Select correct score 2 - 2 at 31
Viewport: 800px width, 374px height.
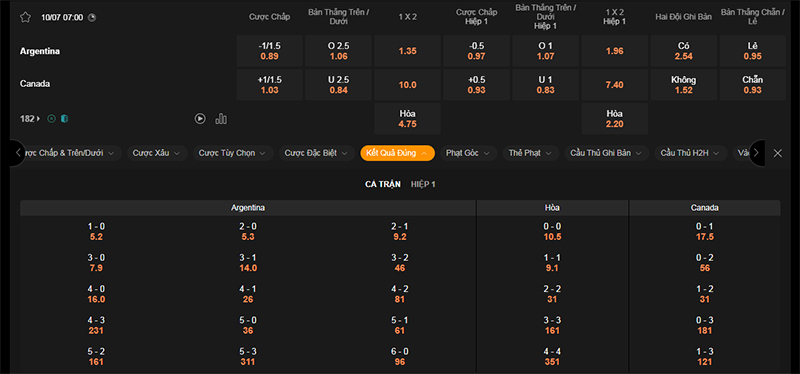tap(553, 294)
